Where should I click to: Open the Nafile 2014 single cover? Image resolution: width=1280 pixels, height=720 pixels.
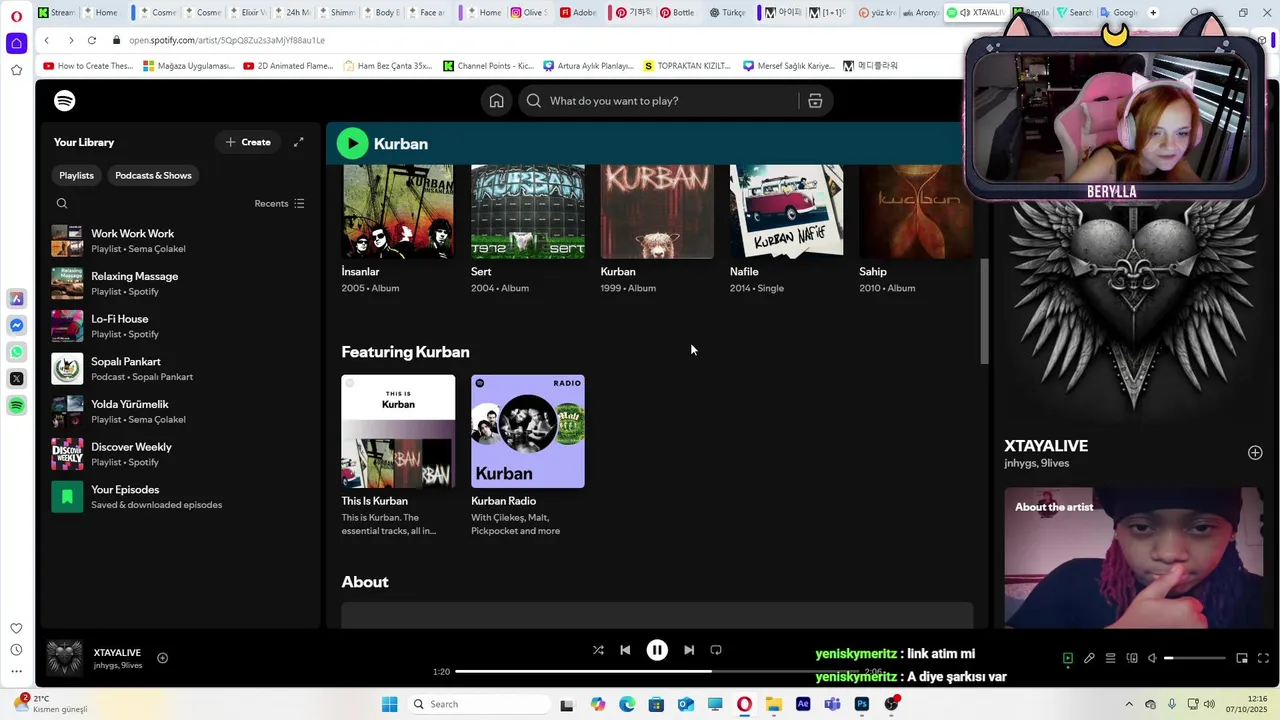(x=786, y=211)
